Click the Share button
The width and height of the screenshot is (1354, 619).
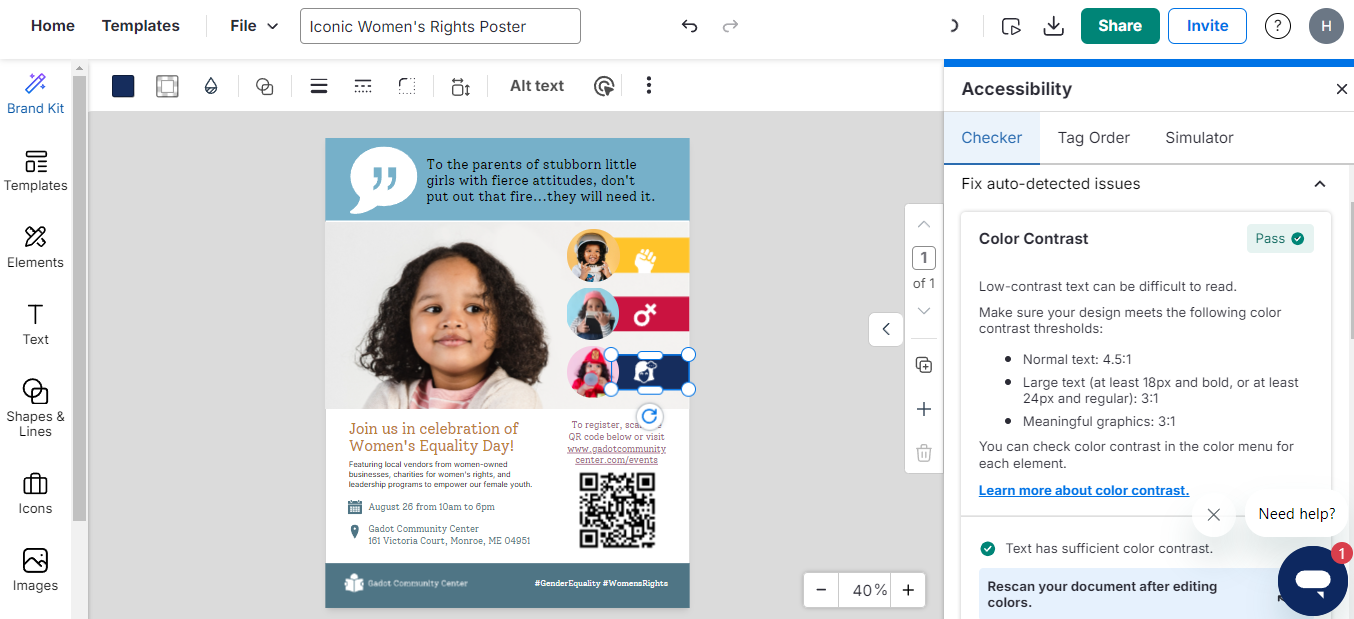coord(1120,26)
